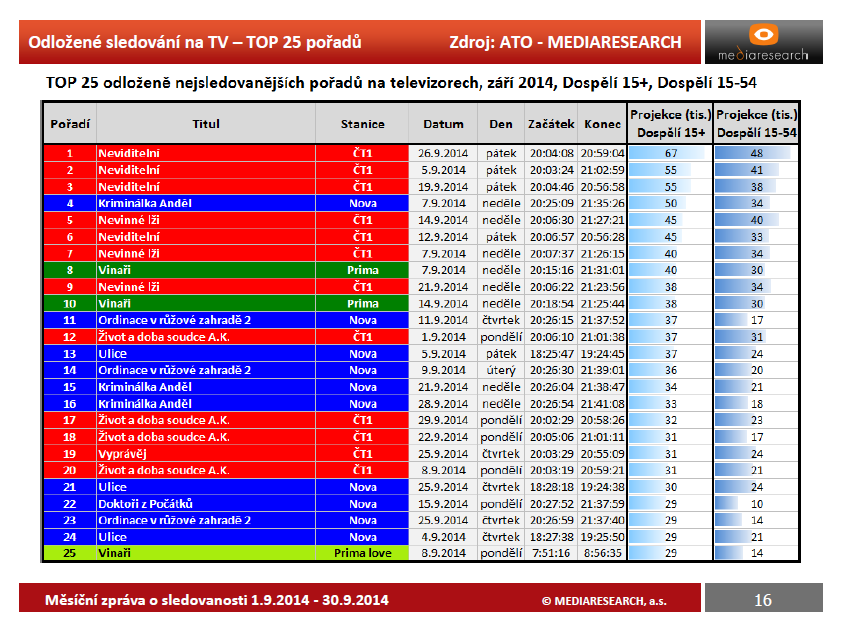Viewport: 842px width, 631px height.
Task: Click 'Doktoři z Počátků' title in rank 22 row
Action: coord(146,504)
